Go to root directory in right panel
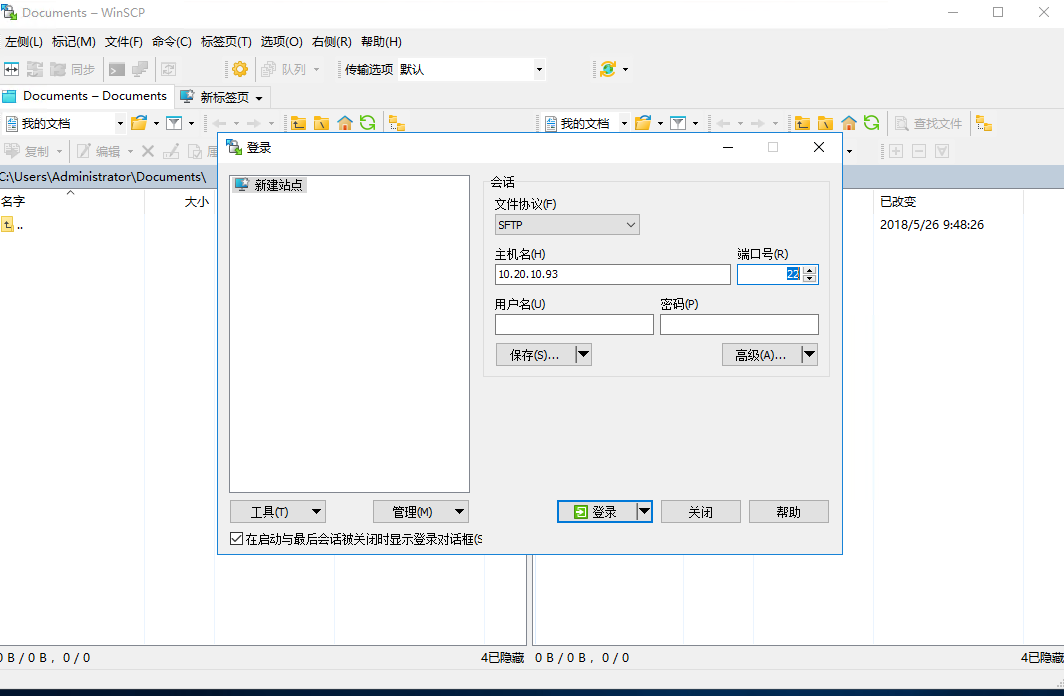 (825, 123)
